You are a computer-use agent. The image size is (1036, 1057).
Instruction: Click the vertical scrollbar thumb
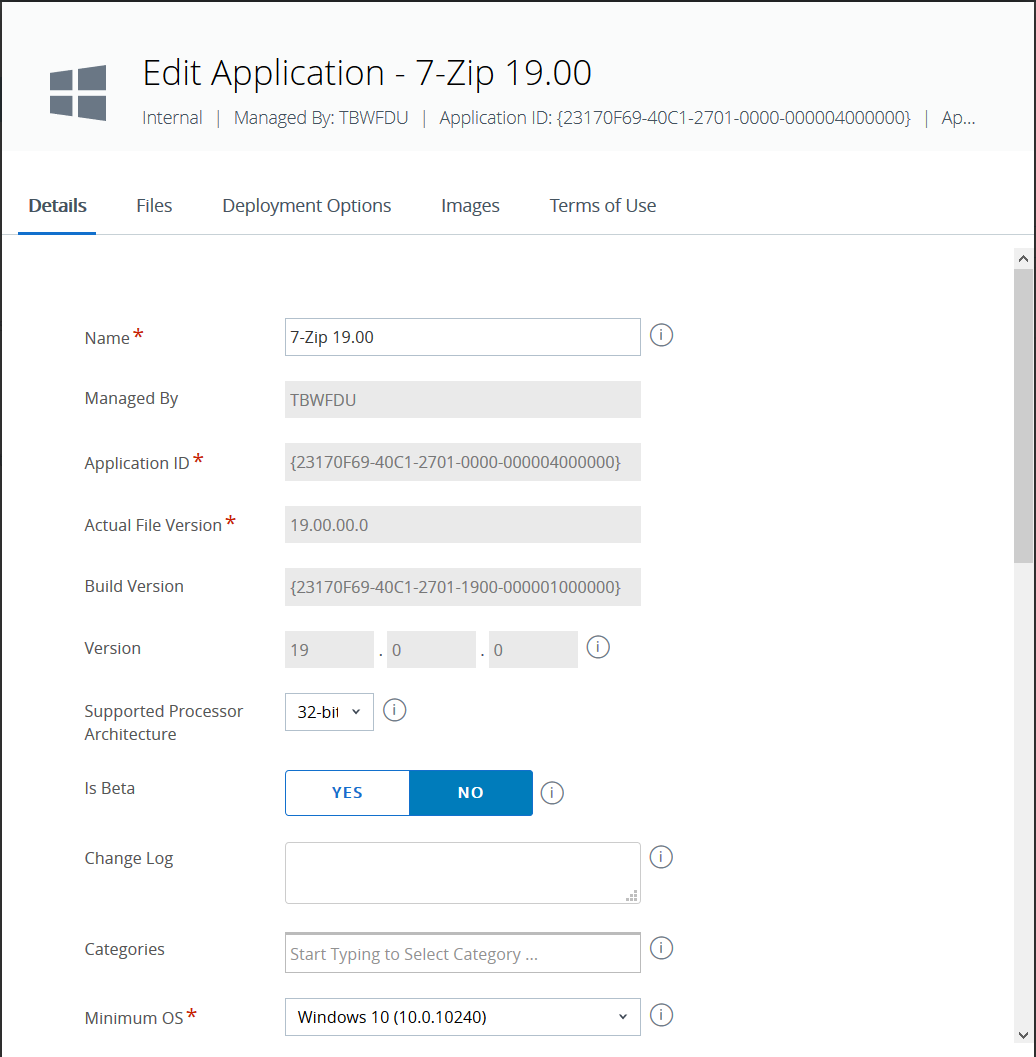click(x=1023, y=415)
